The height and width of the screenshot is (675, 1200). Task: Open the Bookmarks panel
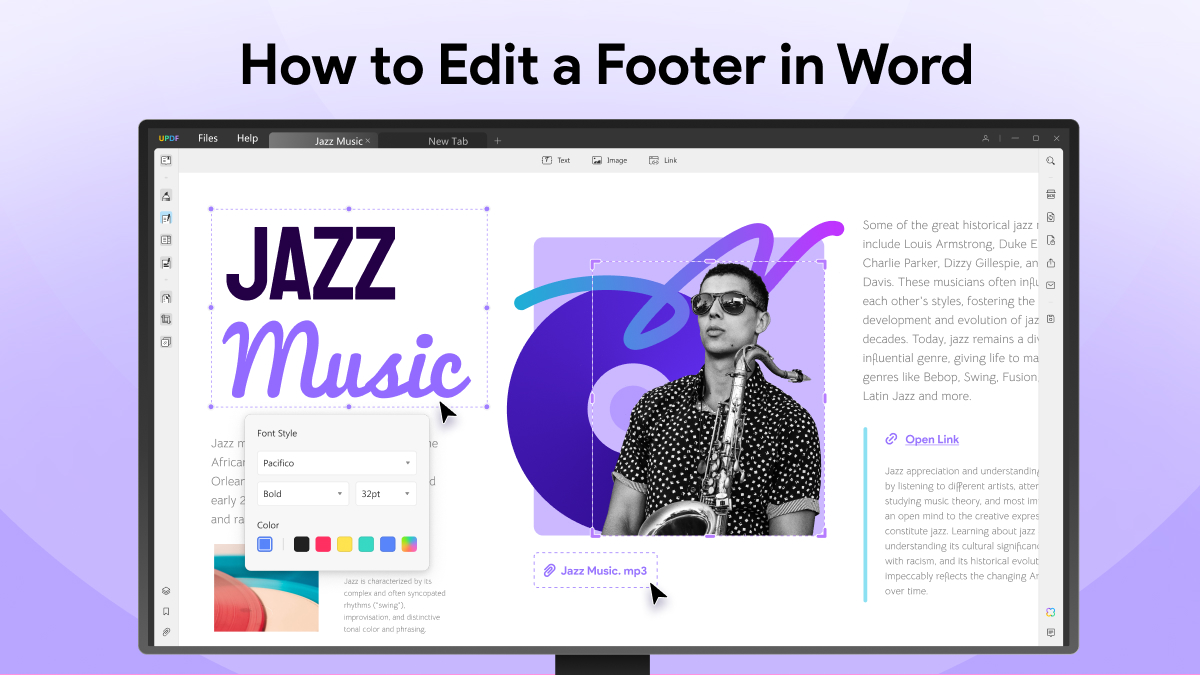[x=166, y=611]
